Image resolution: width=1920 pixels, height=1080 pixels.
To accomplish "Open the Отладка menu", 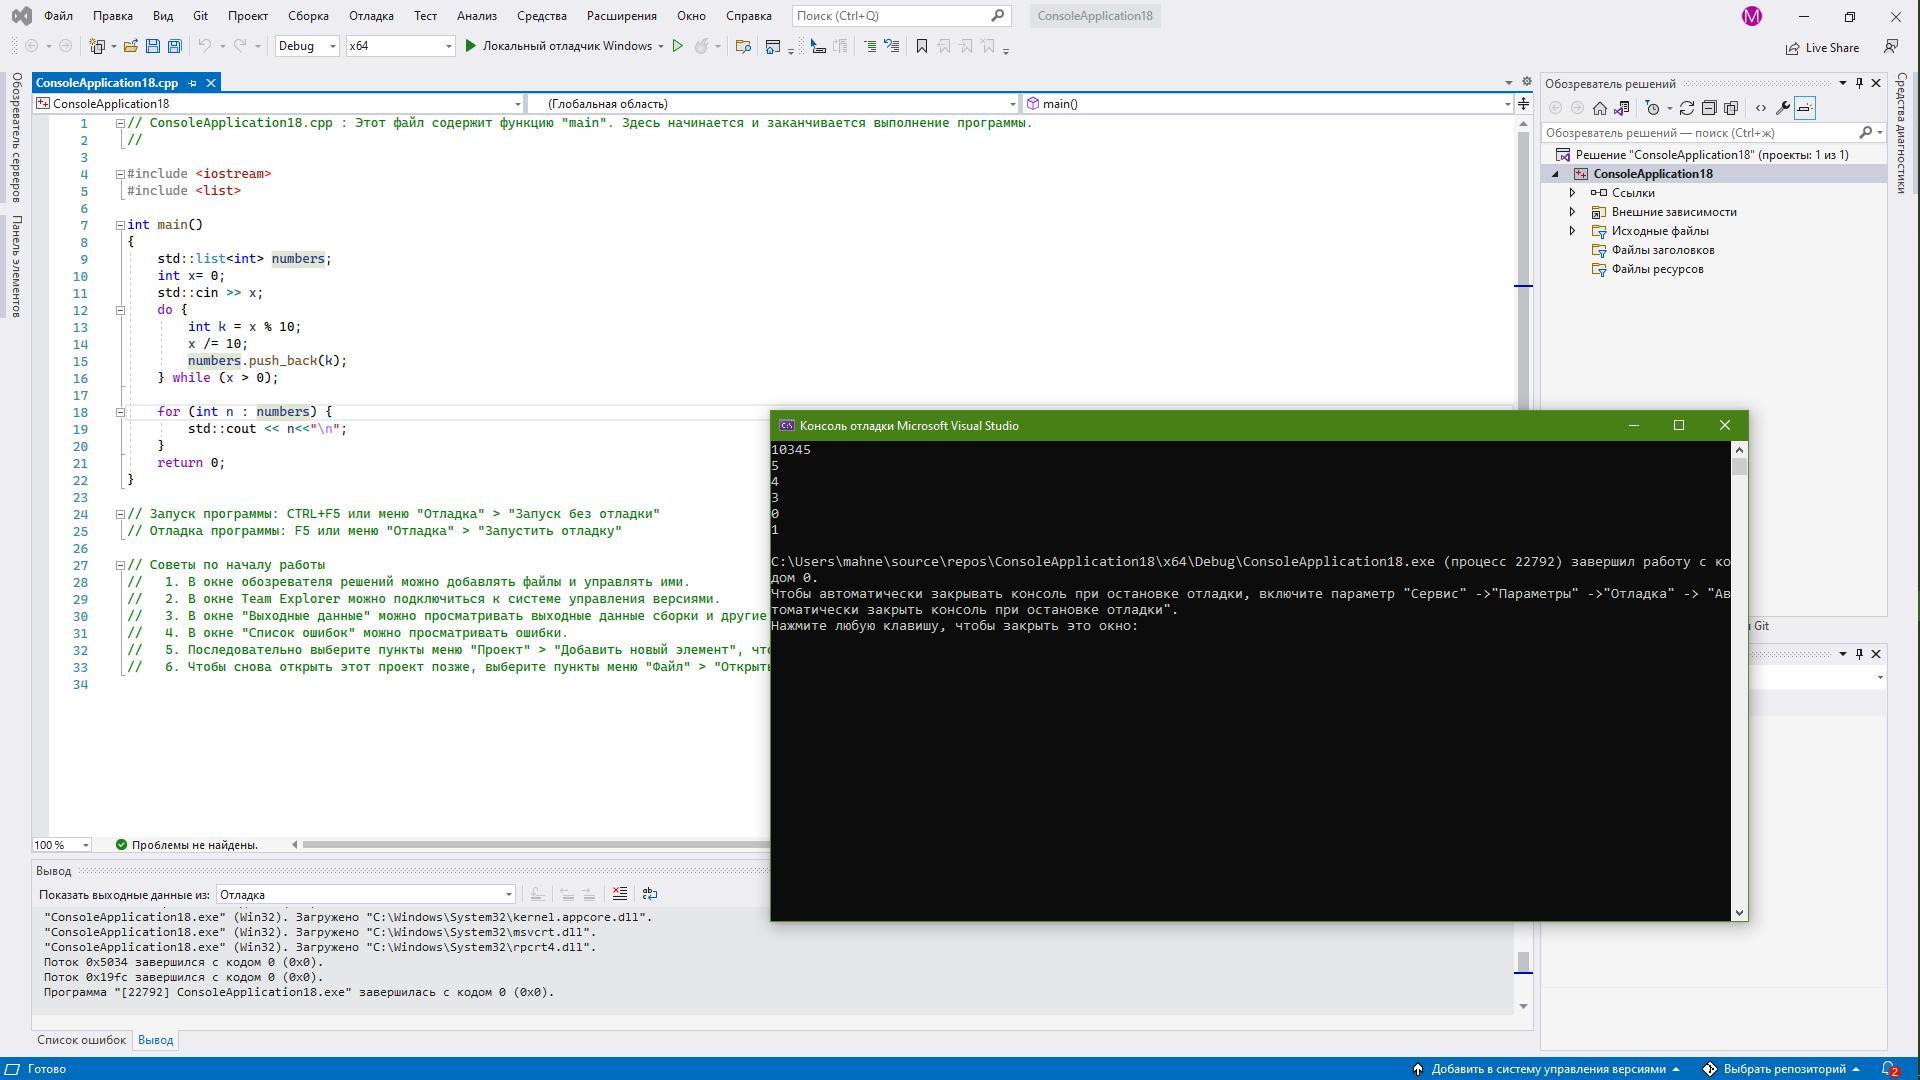I will pos(371,16).
